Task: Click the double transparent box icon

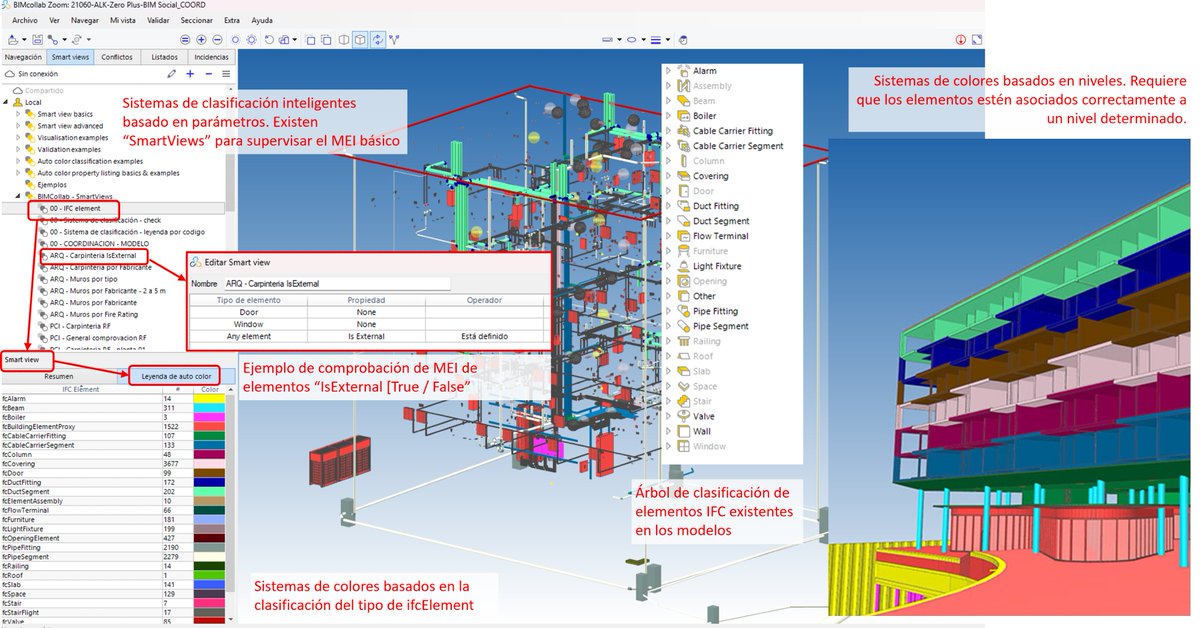Action: (x=326, y=40)
